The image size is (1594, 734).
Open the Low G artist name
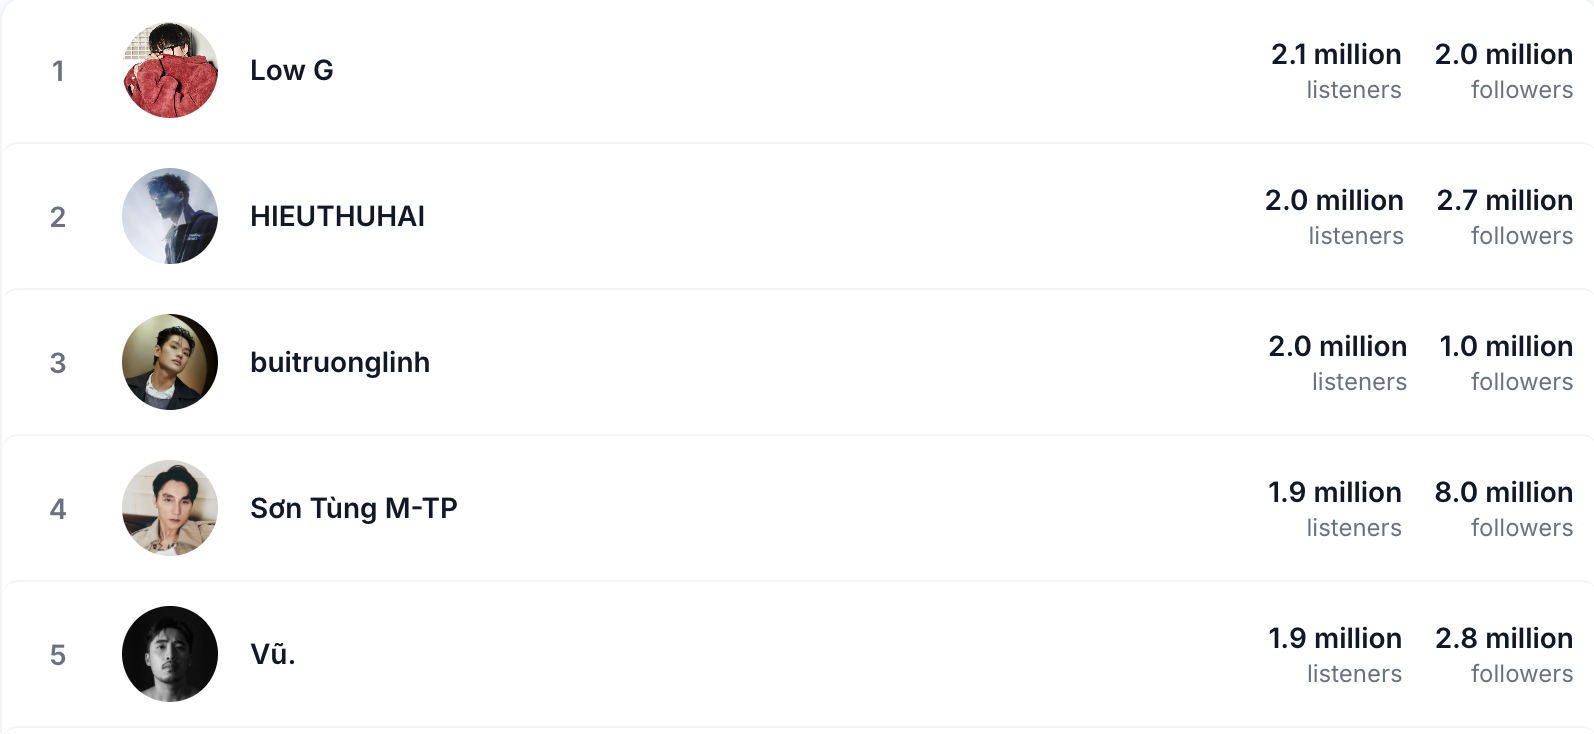[x=291, y=70]
